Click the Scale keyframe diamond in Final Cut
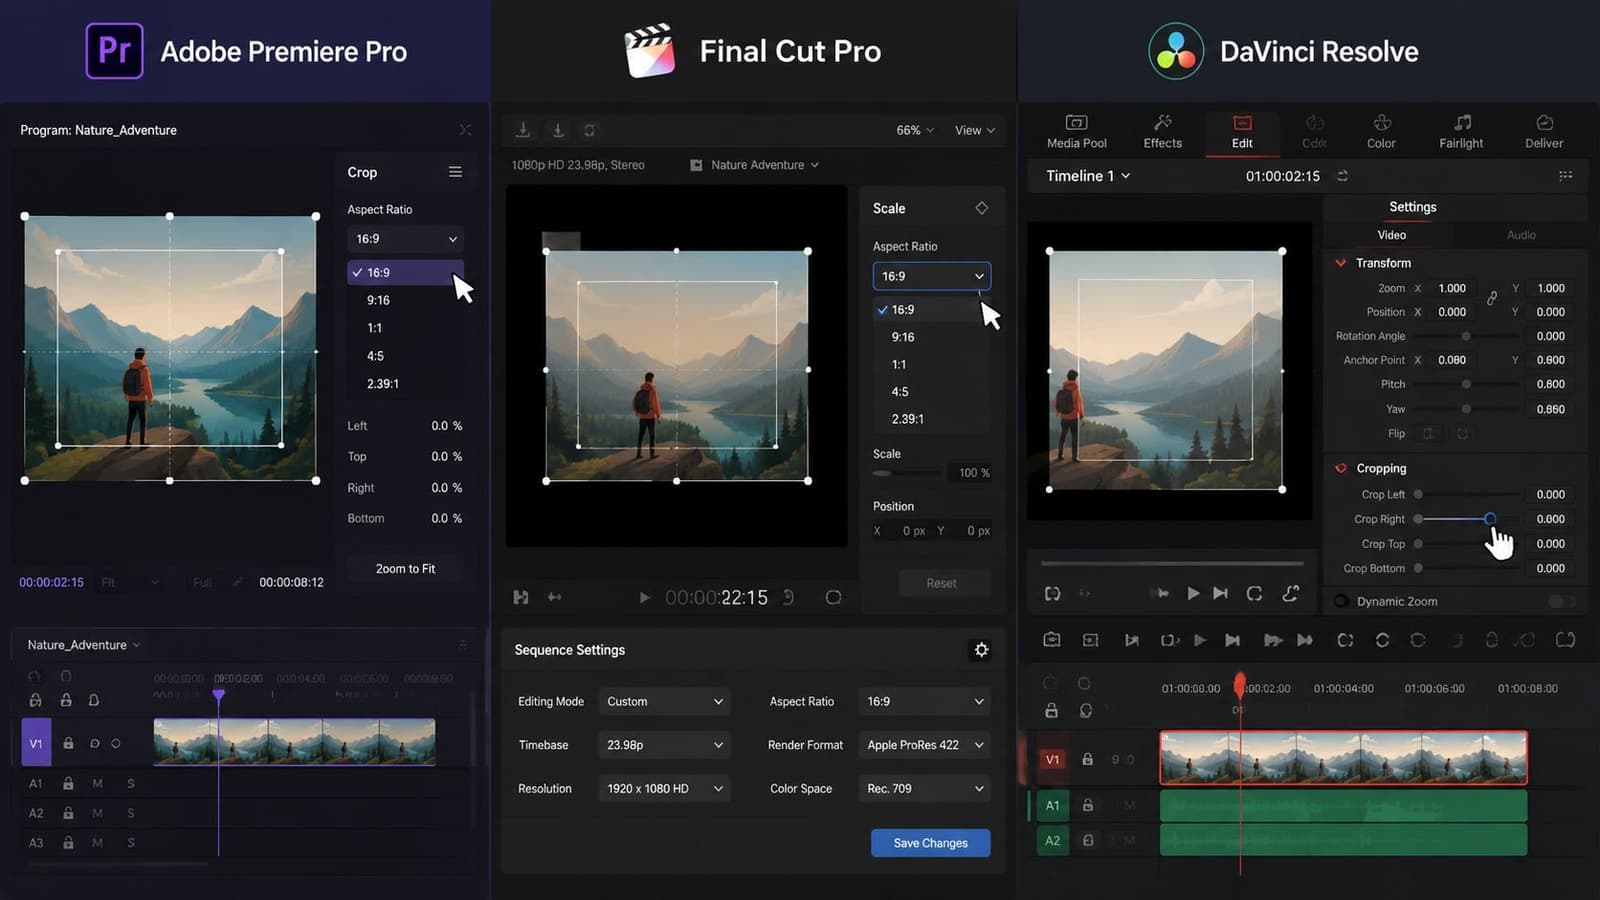 click(x=981, y=208)
